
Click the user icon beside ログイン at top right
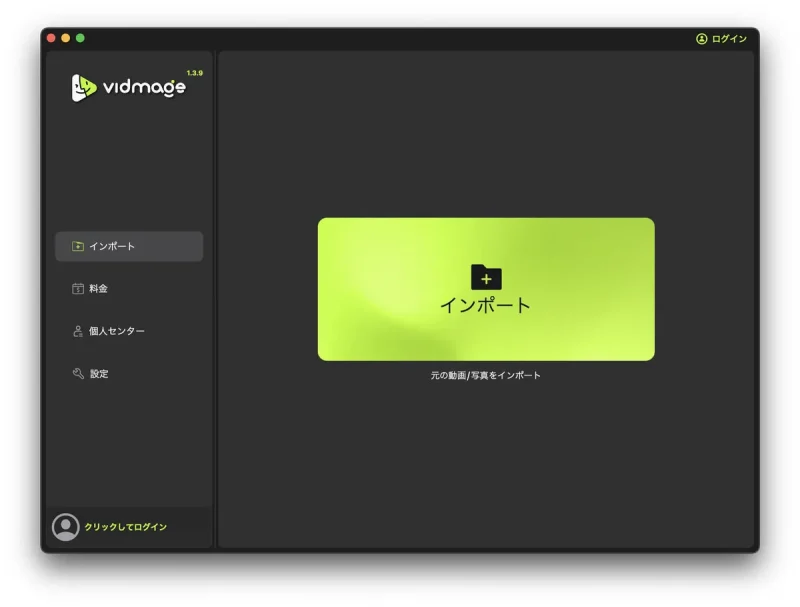click(701, 39)
